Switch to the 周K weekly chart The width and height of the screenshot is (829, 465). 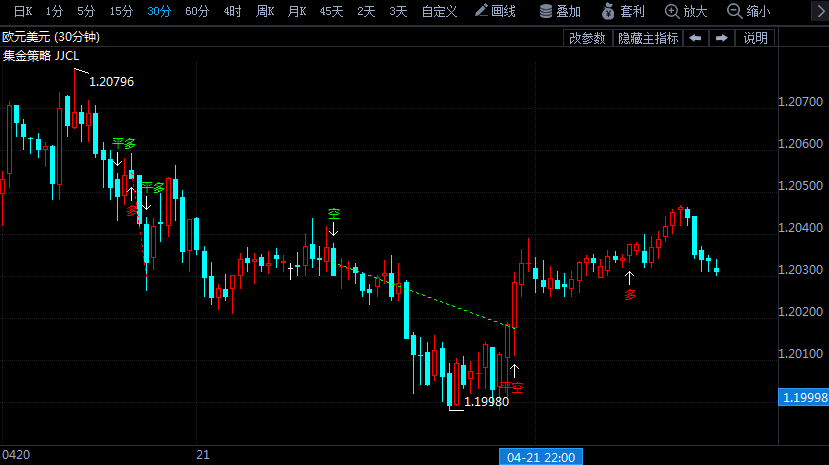pos(265,11)
